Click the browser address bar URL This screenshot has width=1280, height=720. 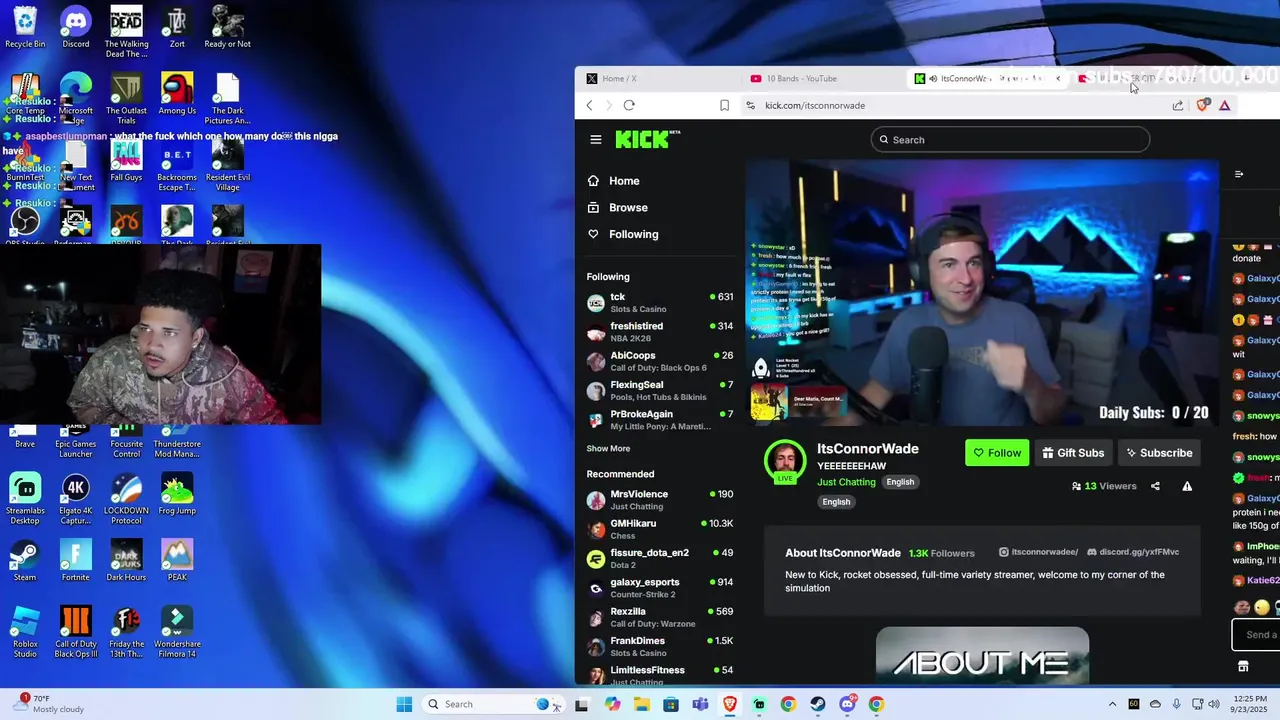point(815,105)
